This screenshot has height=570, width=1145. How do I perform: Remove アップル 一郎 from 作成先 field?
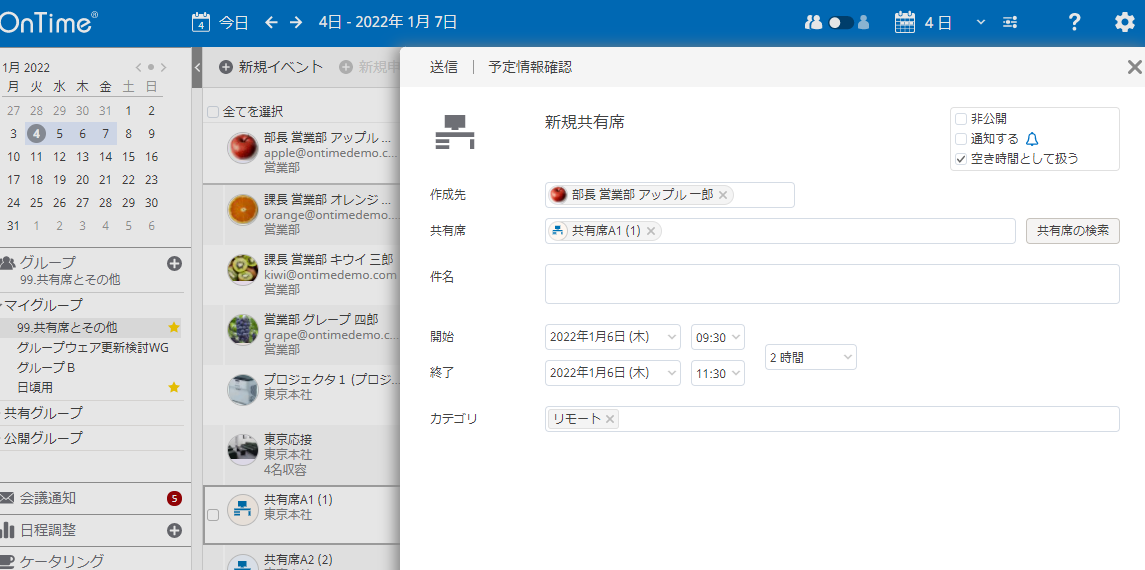(722, 195)
